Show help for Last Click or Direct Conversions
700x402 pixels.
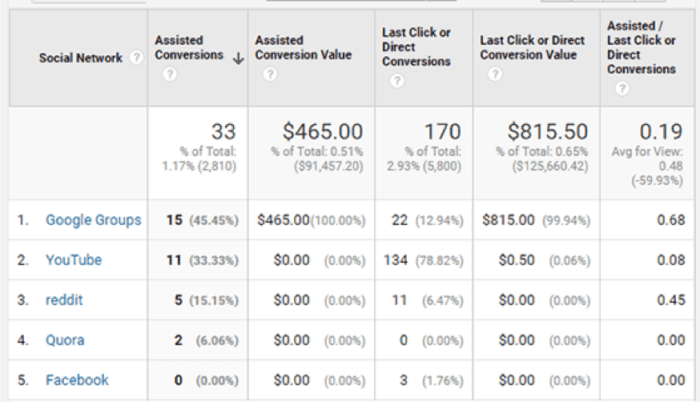click(397, 81)
